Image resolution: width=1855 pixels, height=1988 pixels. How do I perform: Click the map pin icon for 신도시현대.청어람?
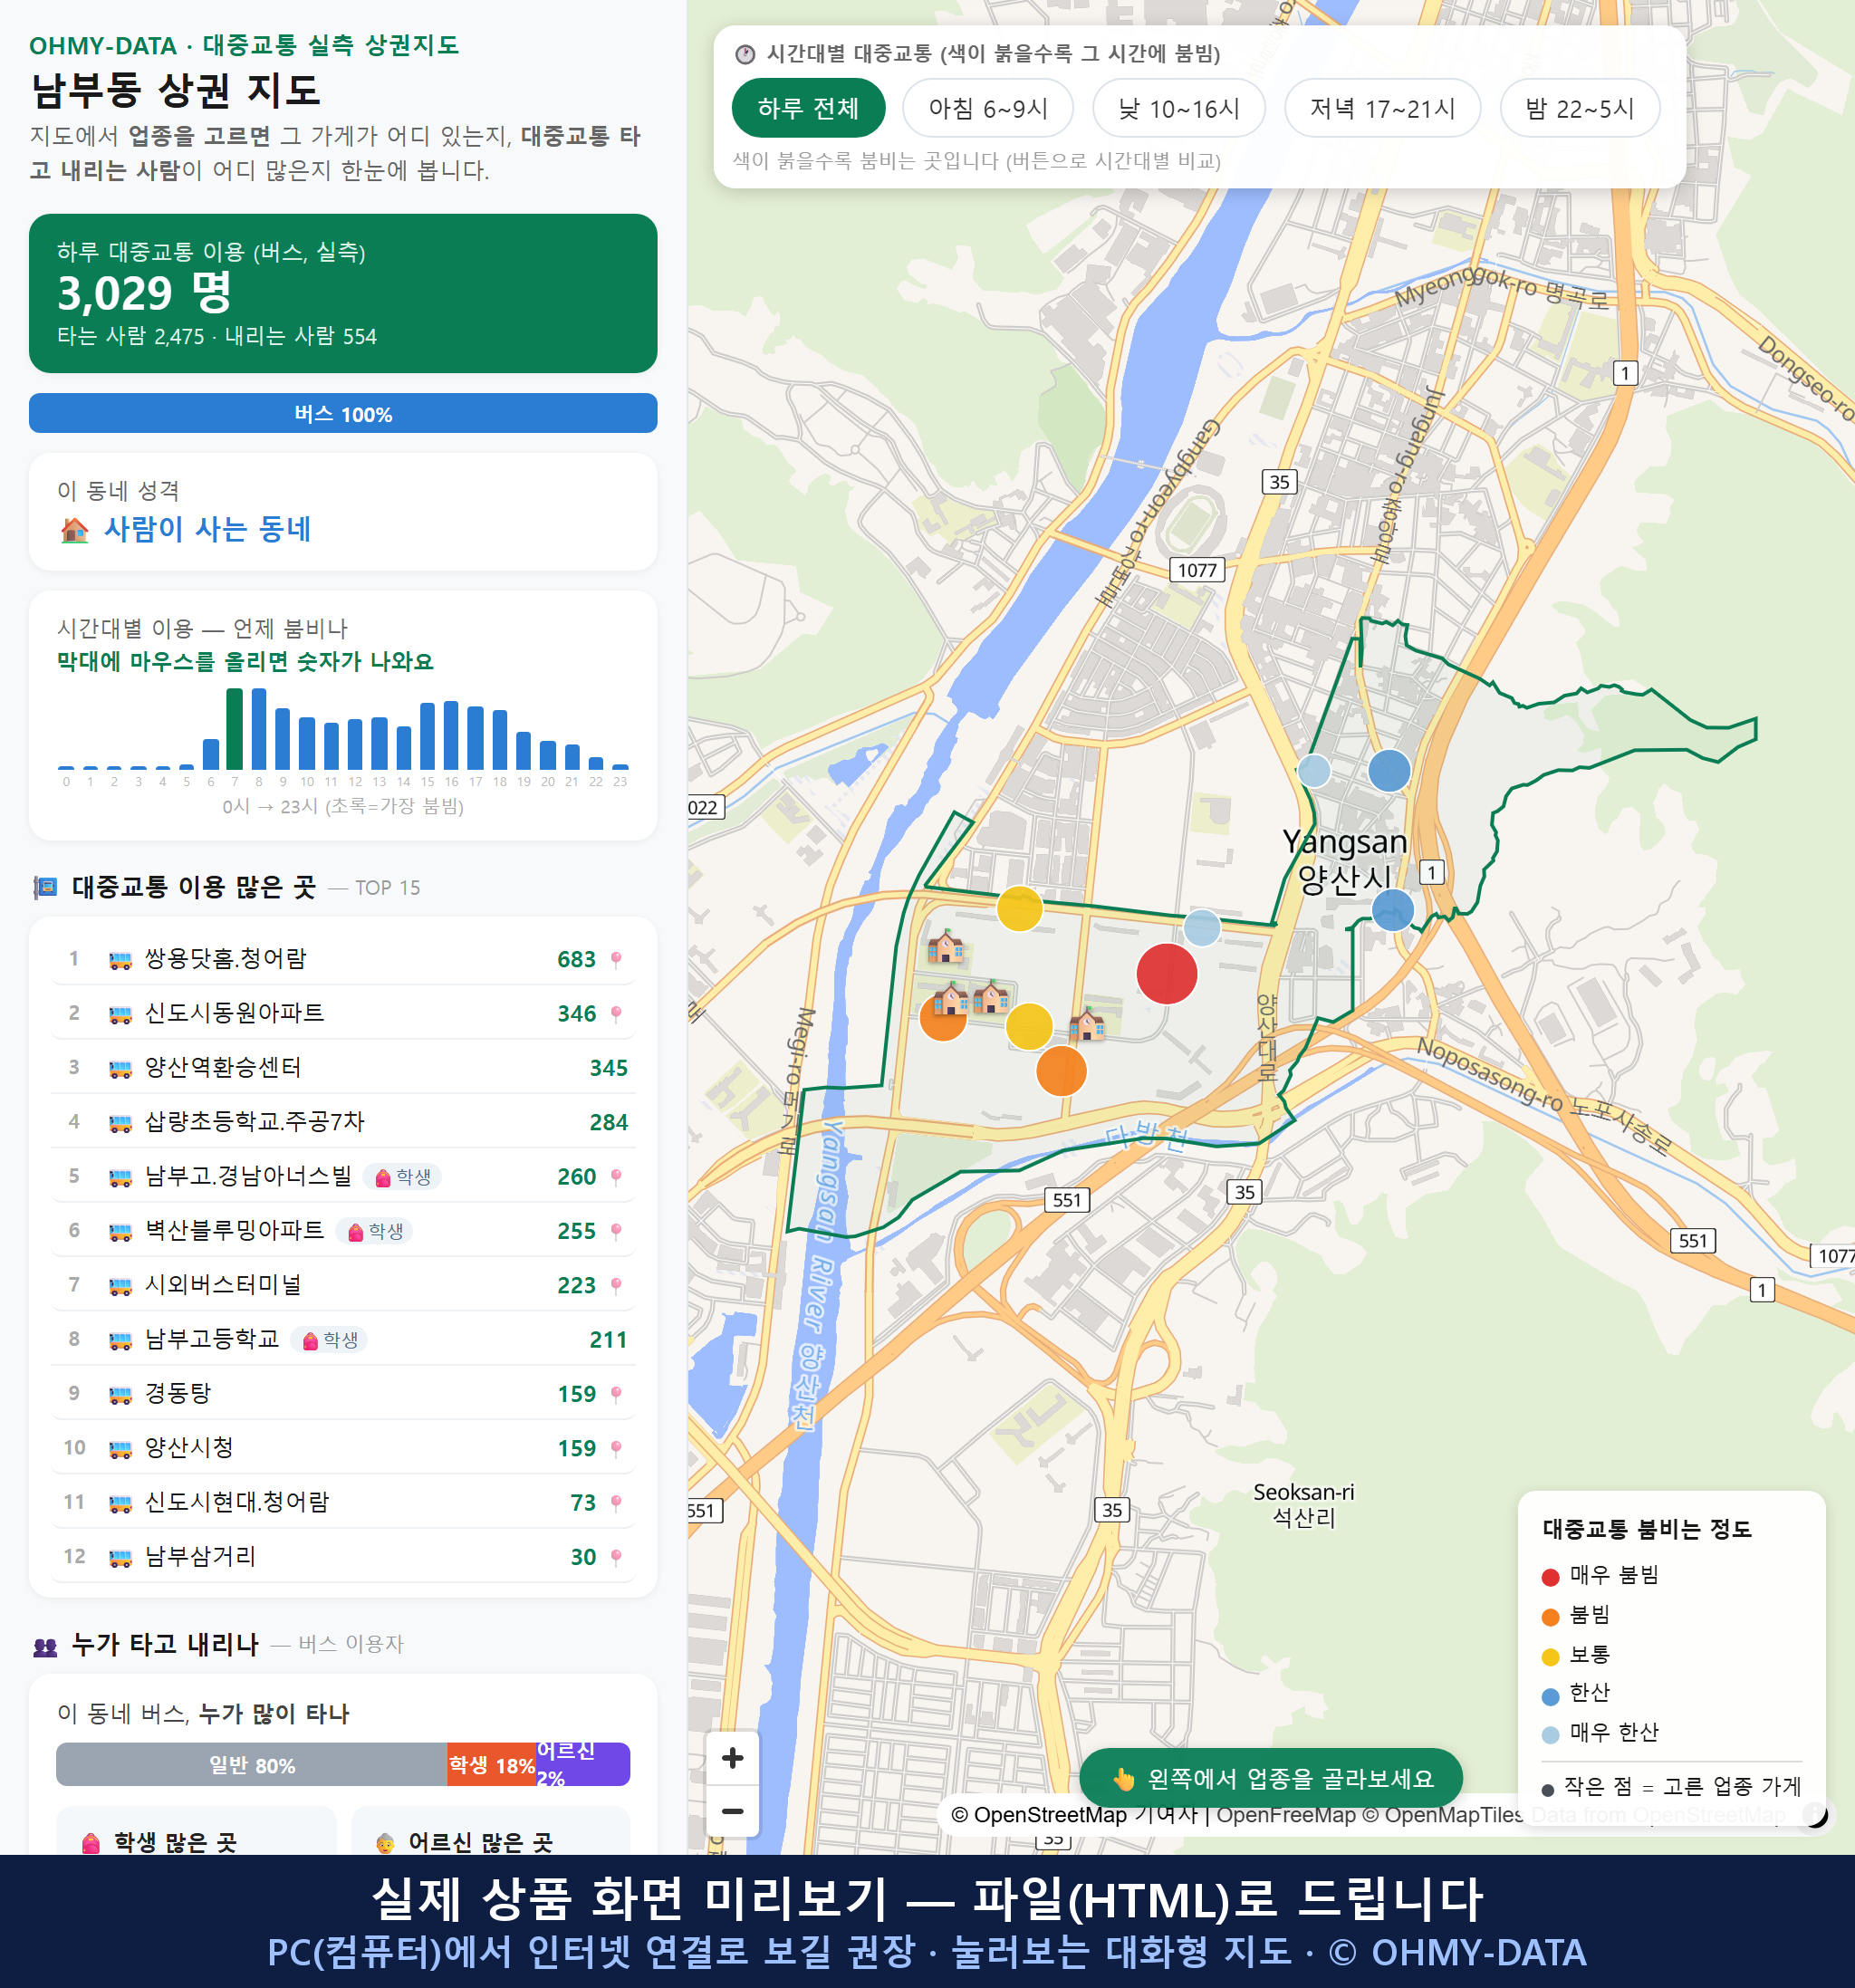click(616, 1503)
